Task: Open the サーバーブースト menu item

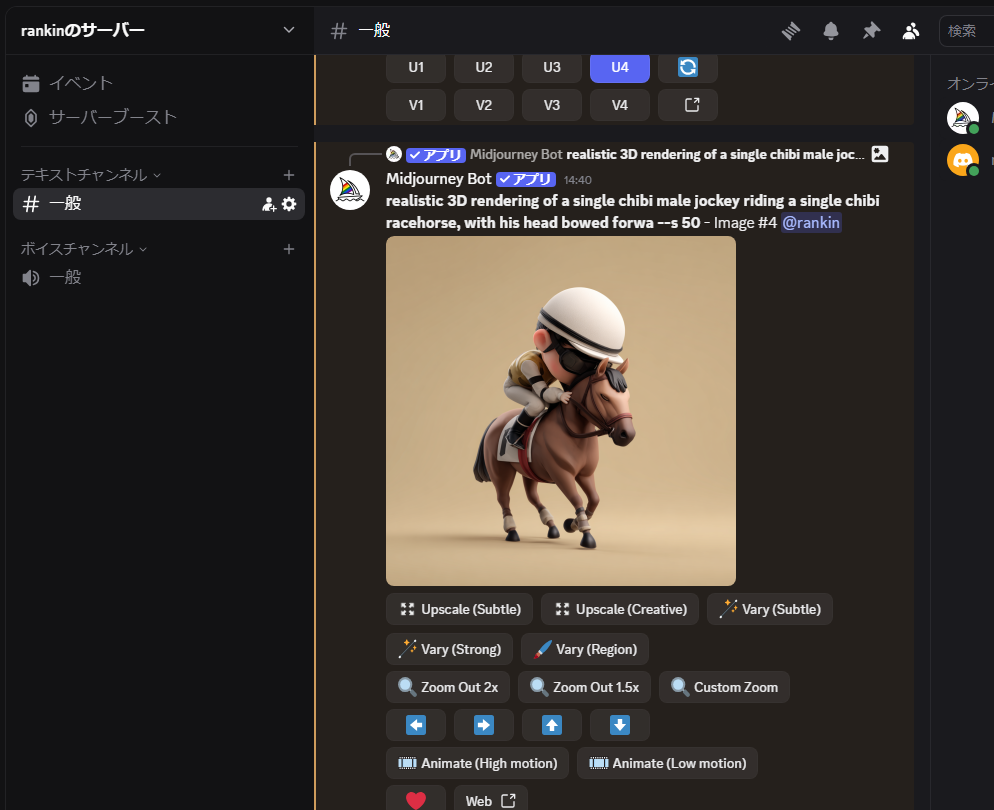Action: click(112, 117)
